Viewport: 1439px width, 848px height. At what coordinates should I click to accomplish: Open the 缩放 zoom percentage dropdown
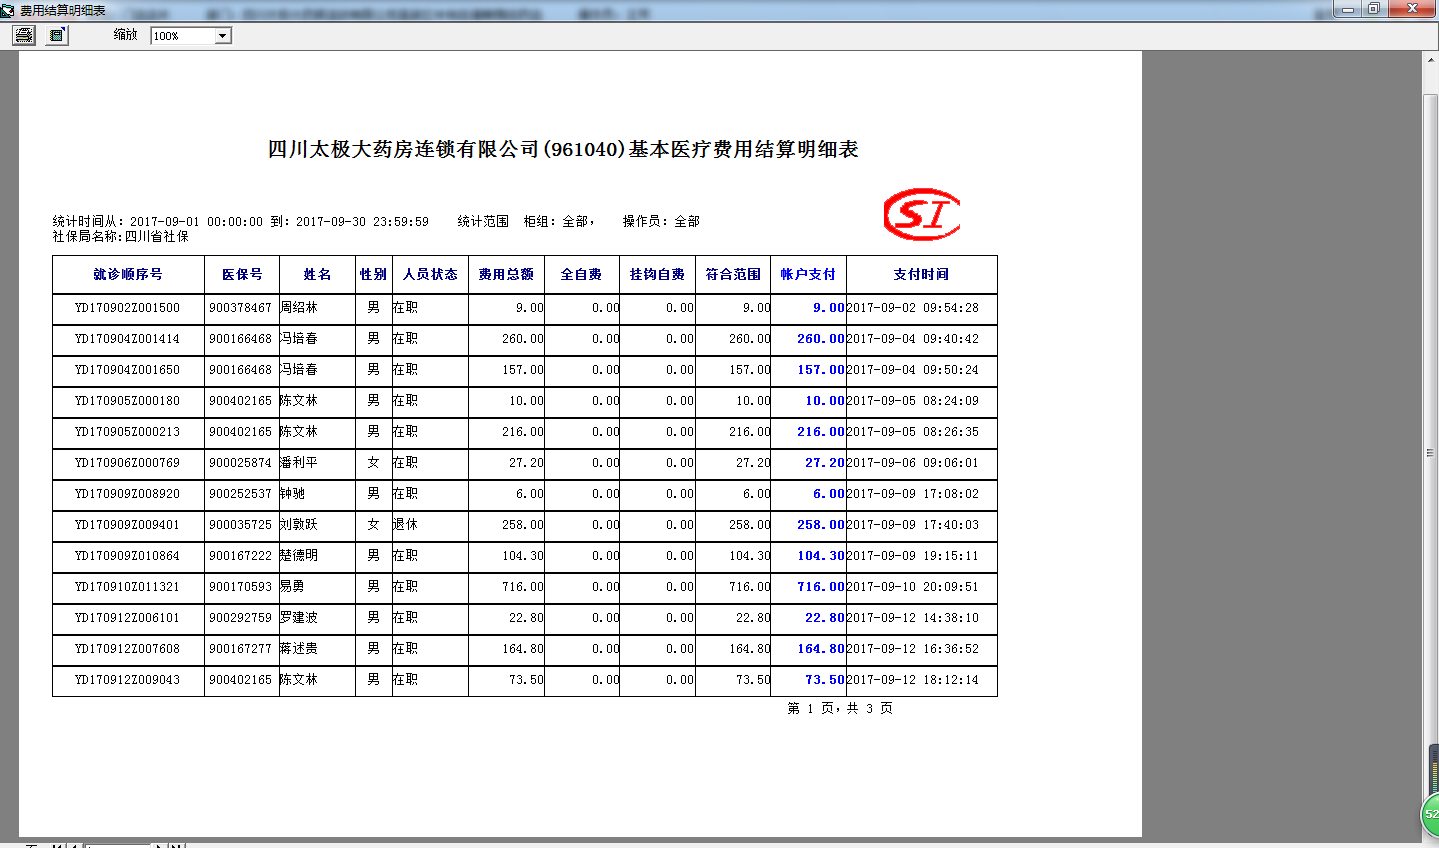(x=223, y=36)
